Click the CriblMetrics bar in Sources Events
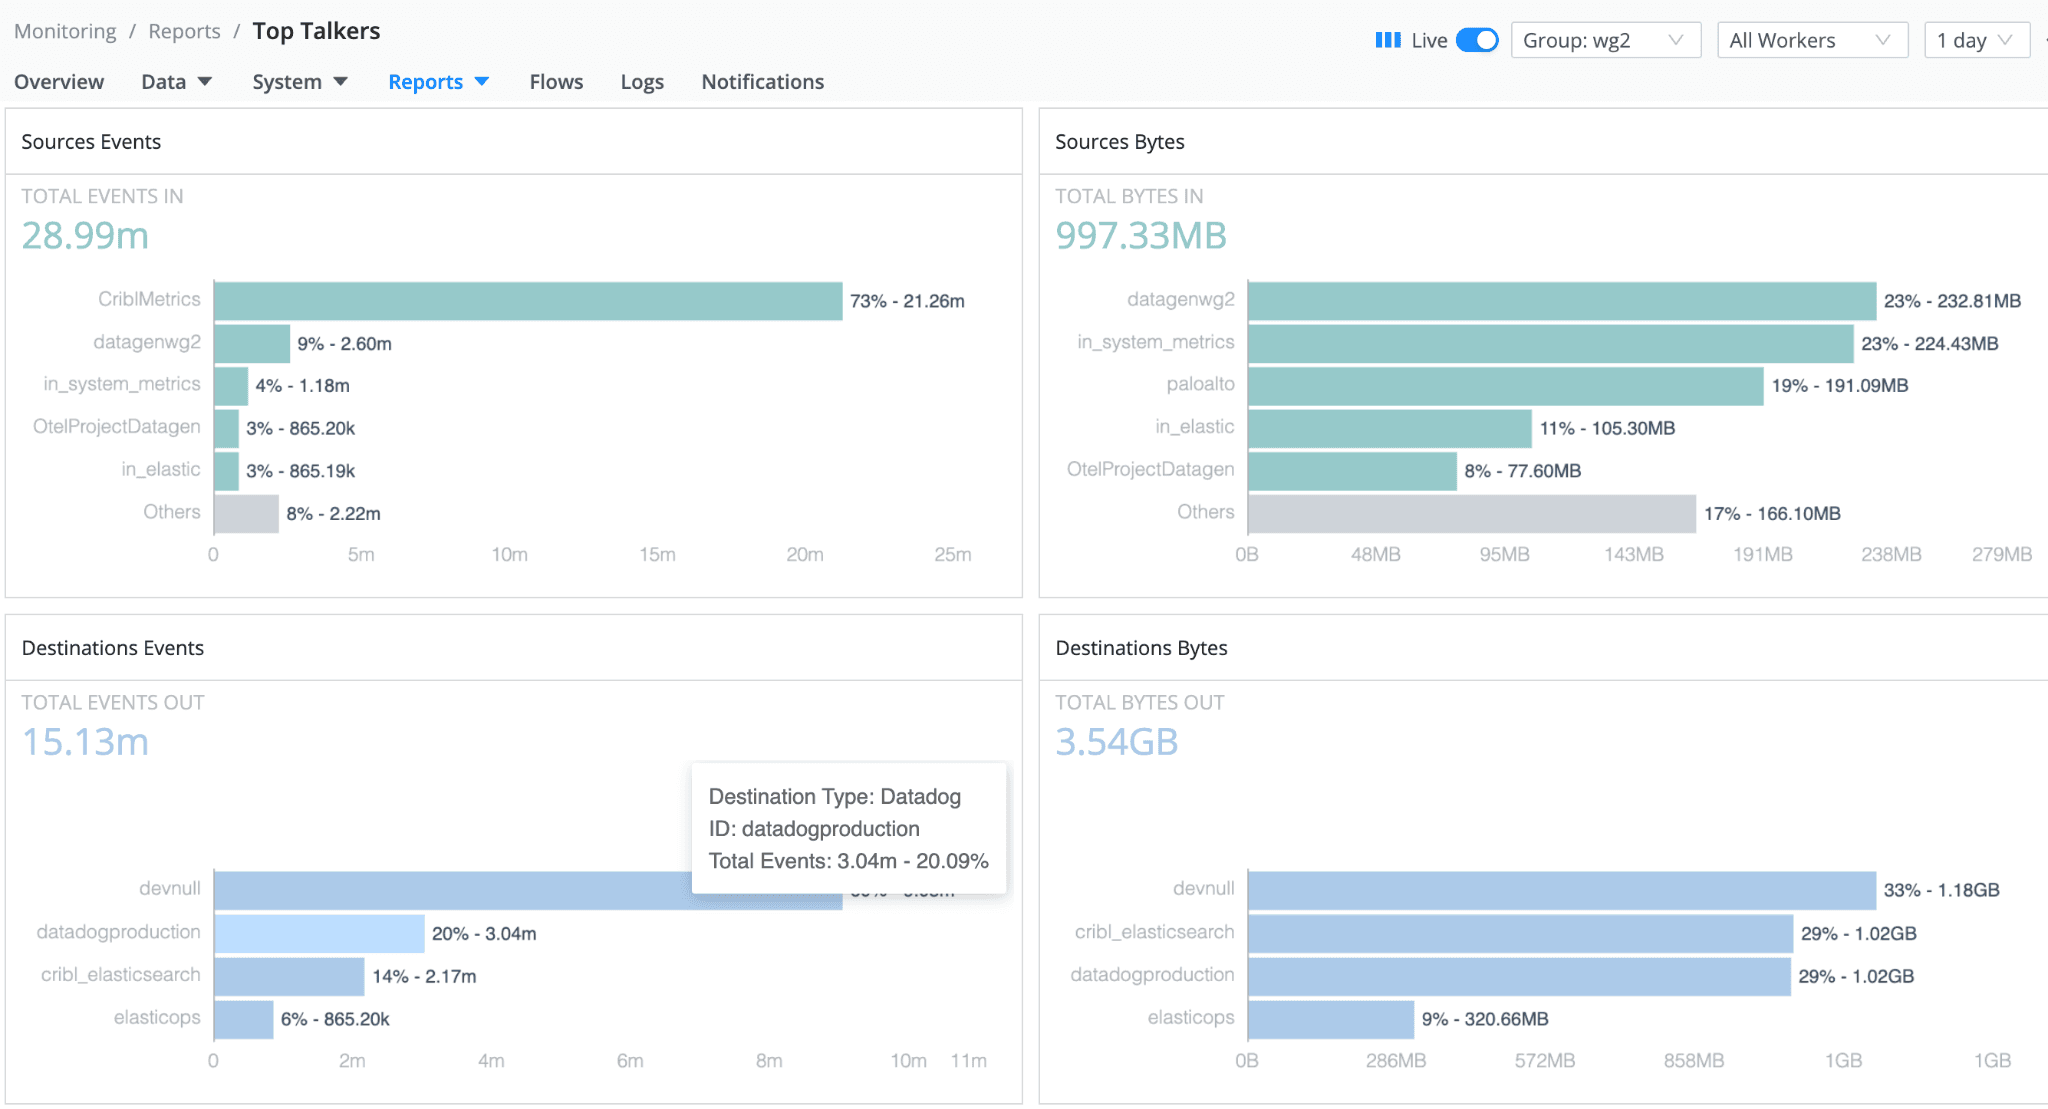The image size is (2048, 1109). pyautogui.click(x=528, y=301)
